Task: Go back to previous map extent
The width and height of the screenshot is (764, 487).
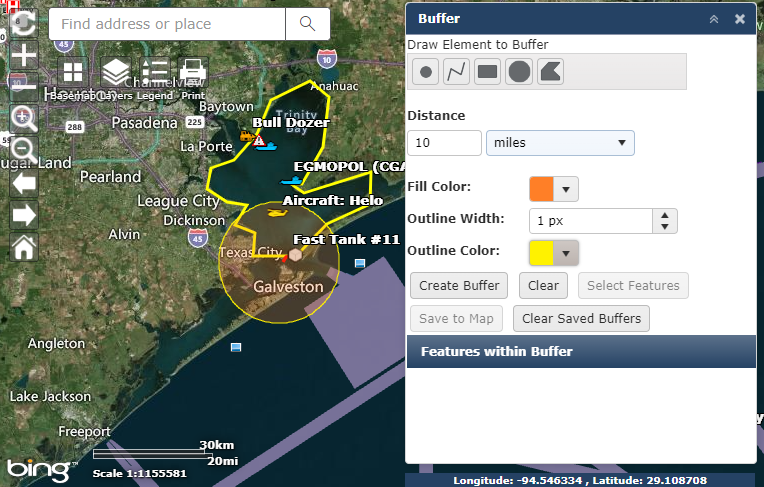Action: 23,183
